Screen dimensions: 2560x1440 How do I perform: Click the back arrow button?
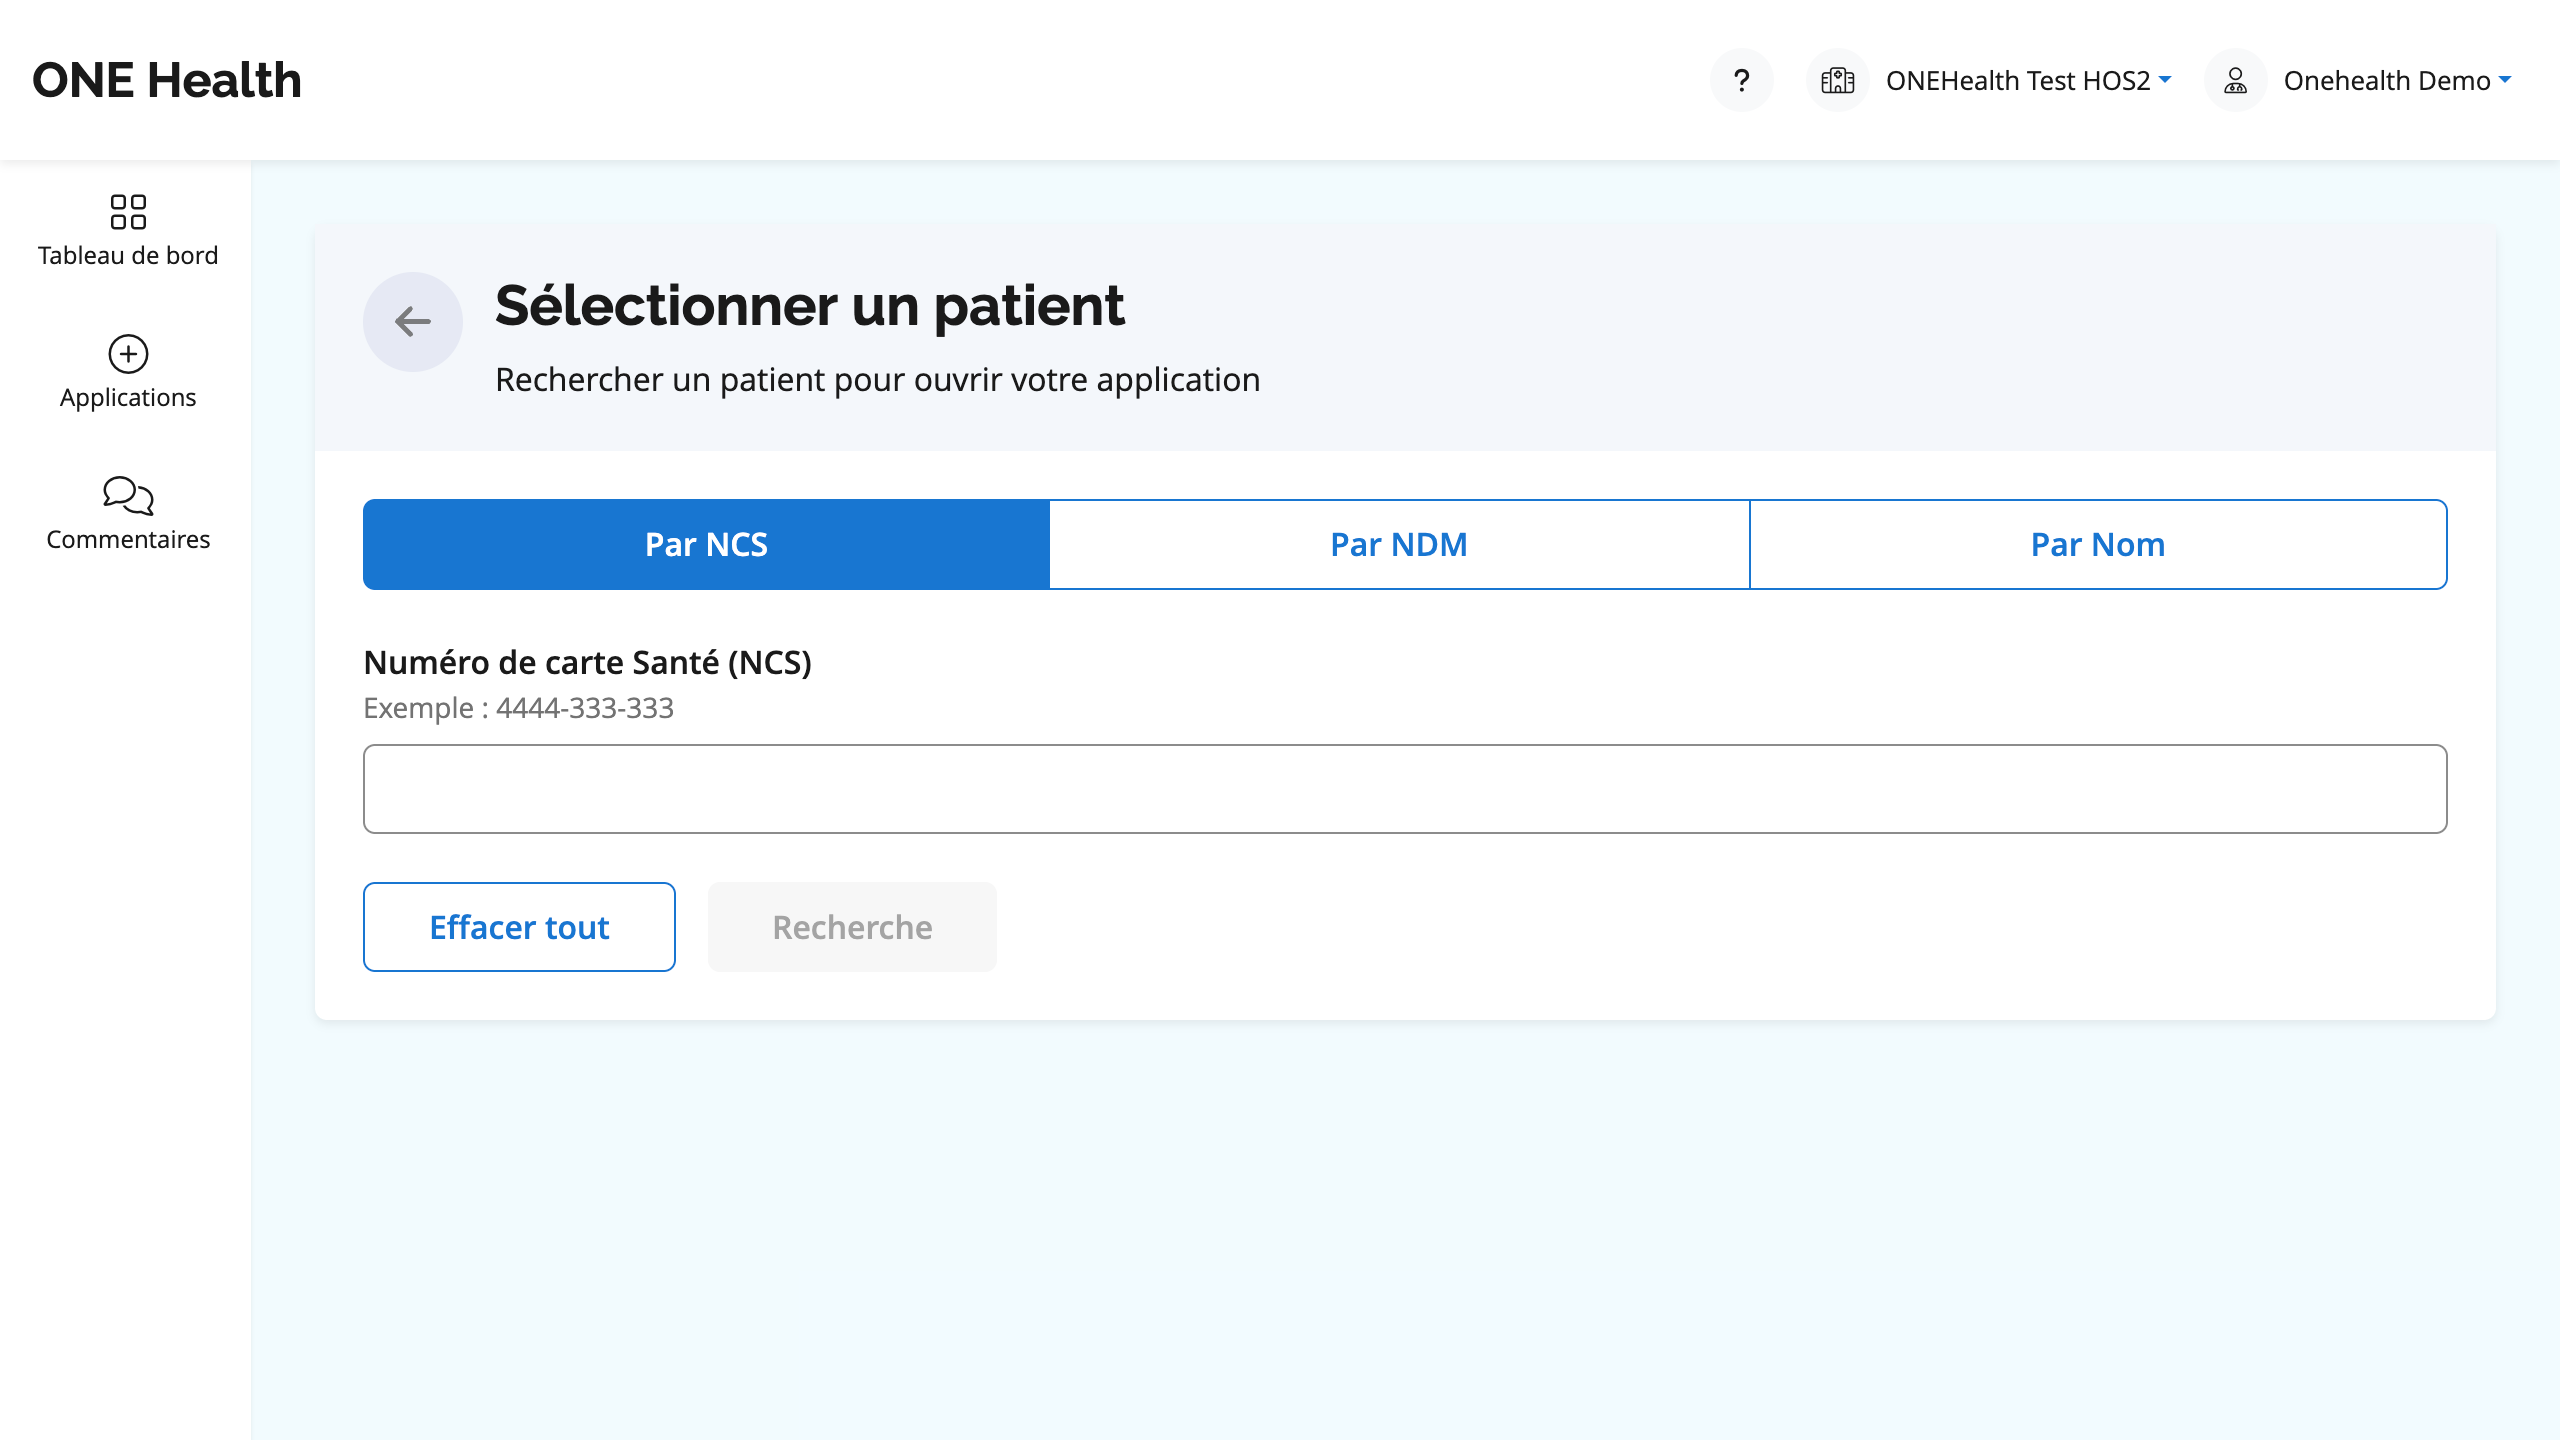coord(412,322)
